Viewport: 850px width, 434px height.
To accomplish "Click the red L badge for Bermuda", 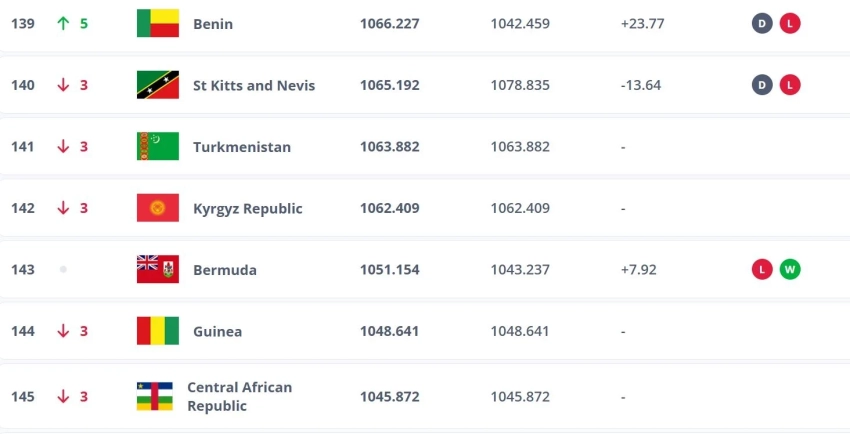I will [762, 270].
